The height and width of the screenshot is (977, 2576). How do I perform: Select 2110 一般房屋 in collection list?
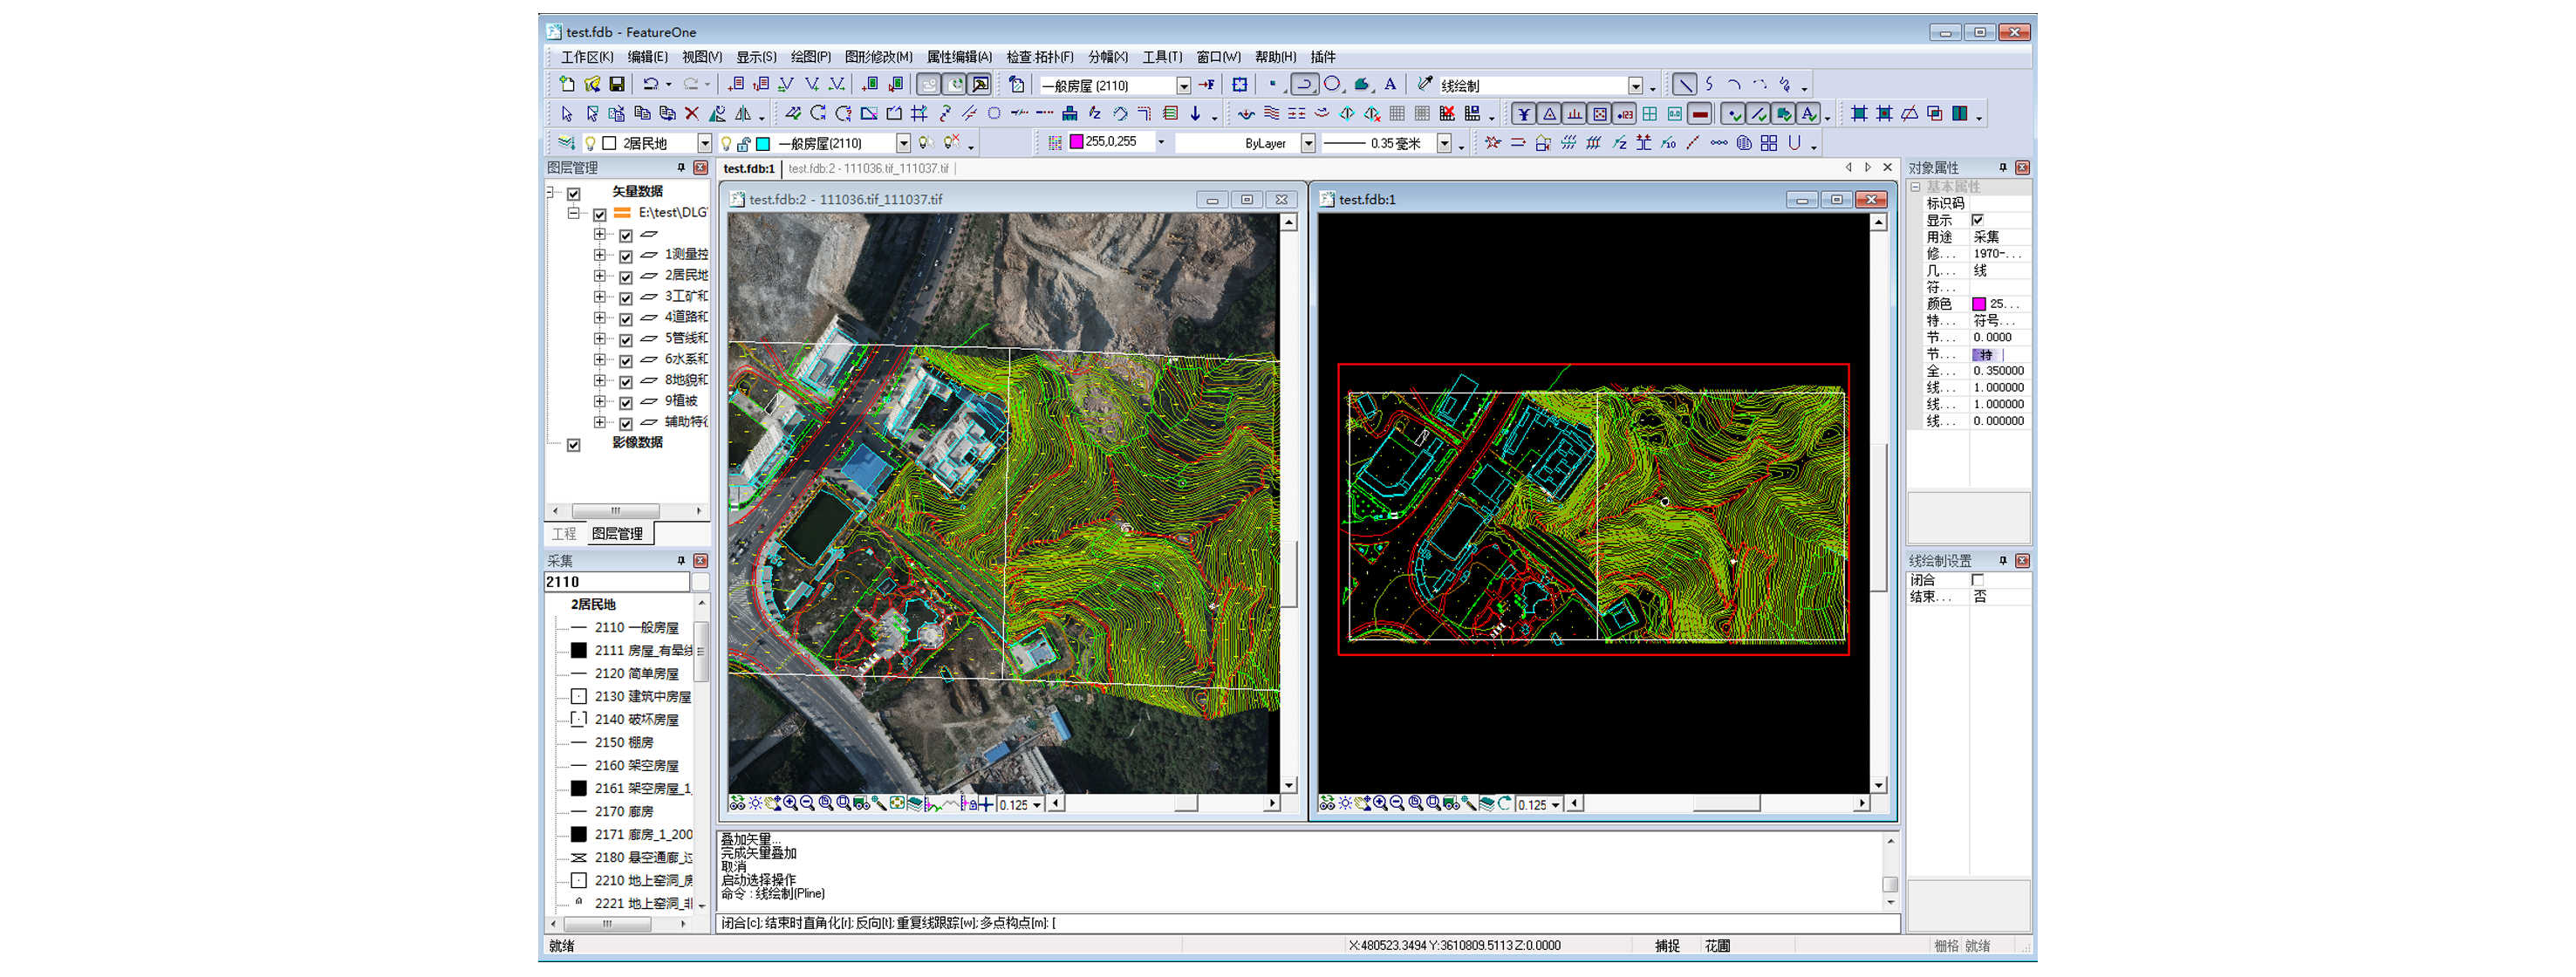(636, 628)
